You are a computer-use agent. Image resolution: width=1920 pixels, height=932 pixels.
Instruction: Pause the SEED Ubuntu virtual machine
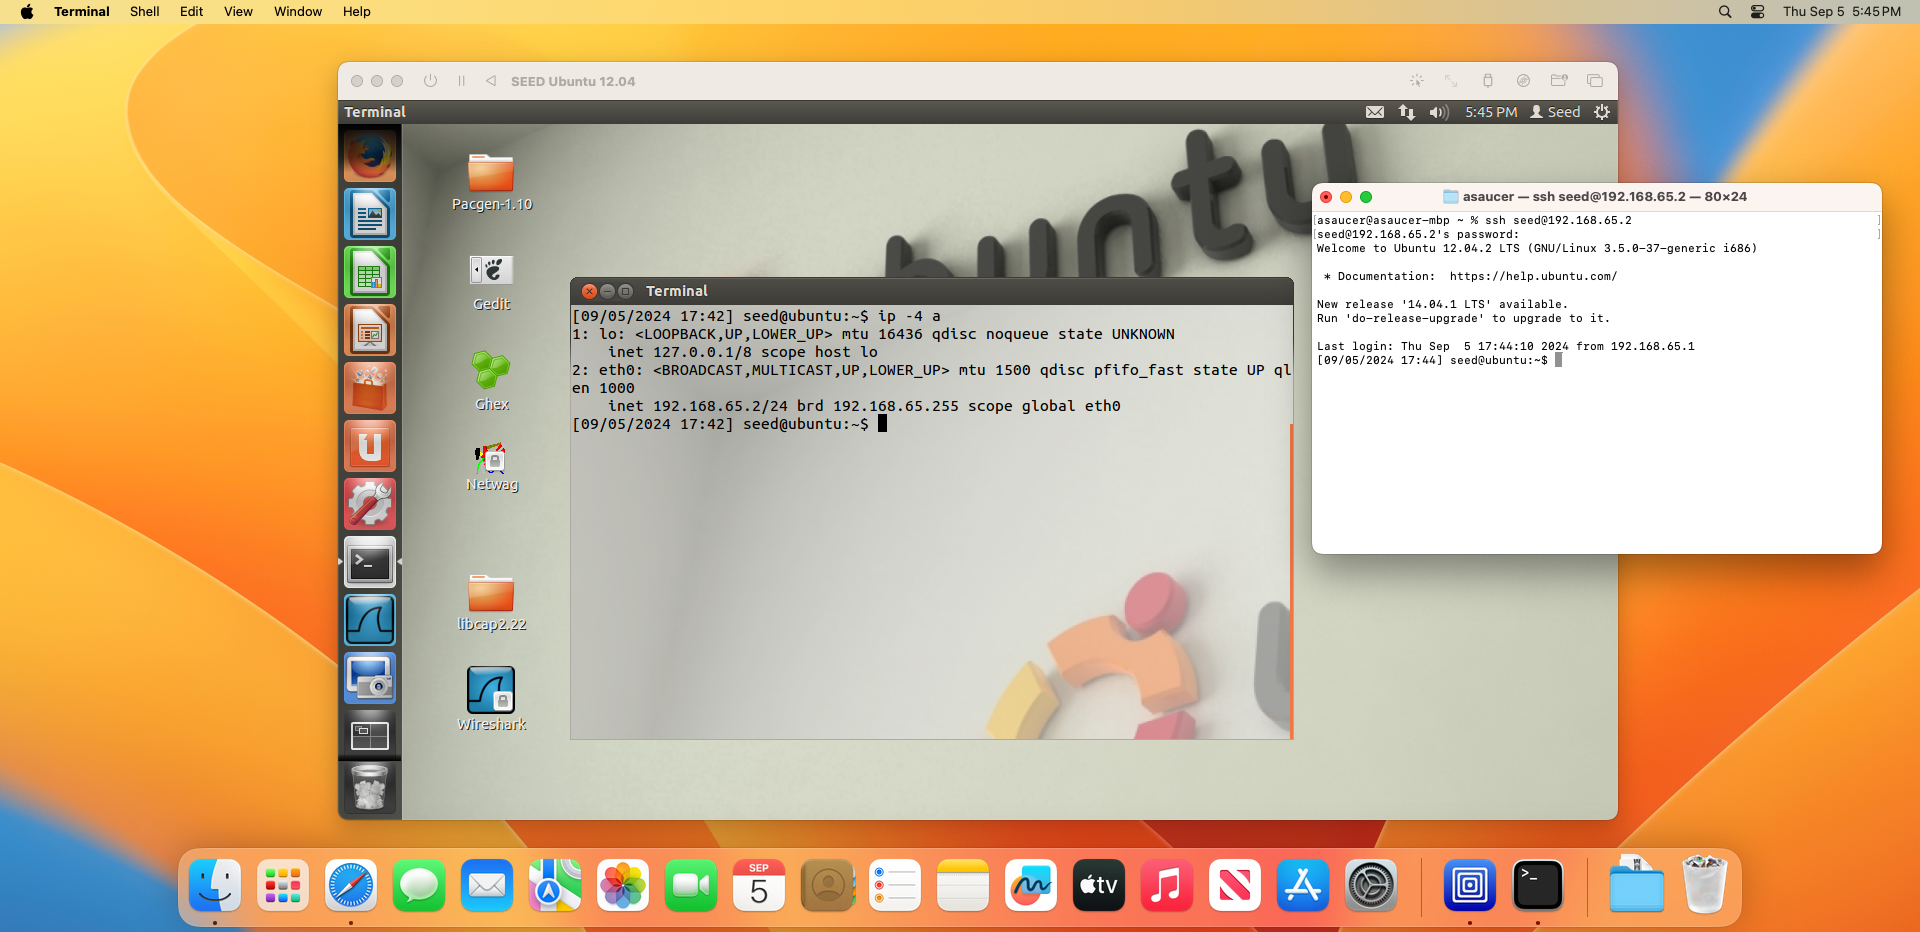click(461, 81)
